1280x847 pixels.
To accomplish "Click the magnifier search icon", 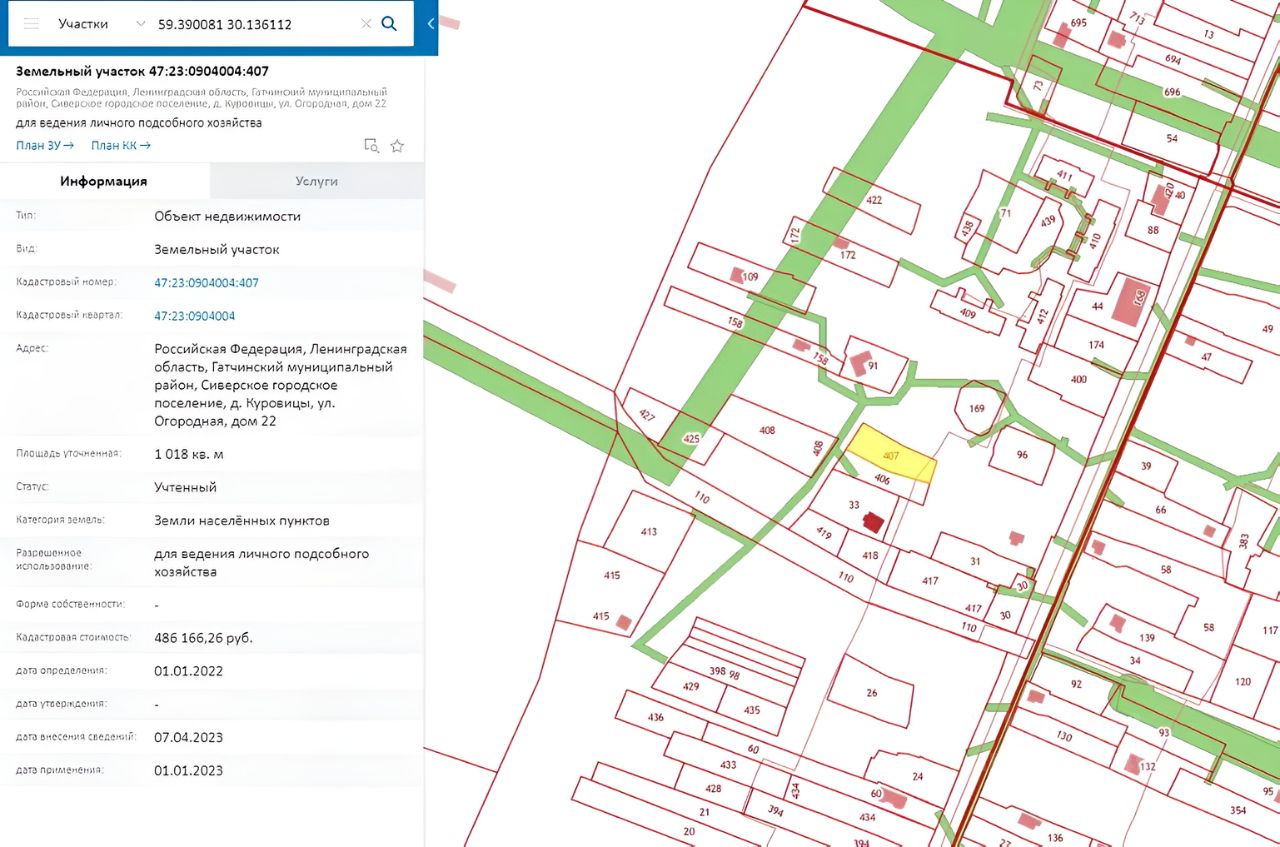I will [x=390, y=23].
